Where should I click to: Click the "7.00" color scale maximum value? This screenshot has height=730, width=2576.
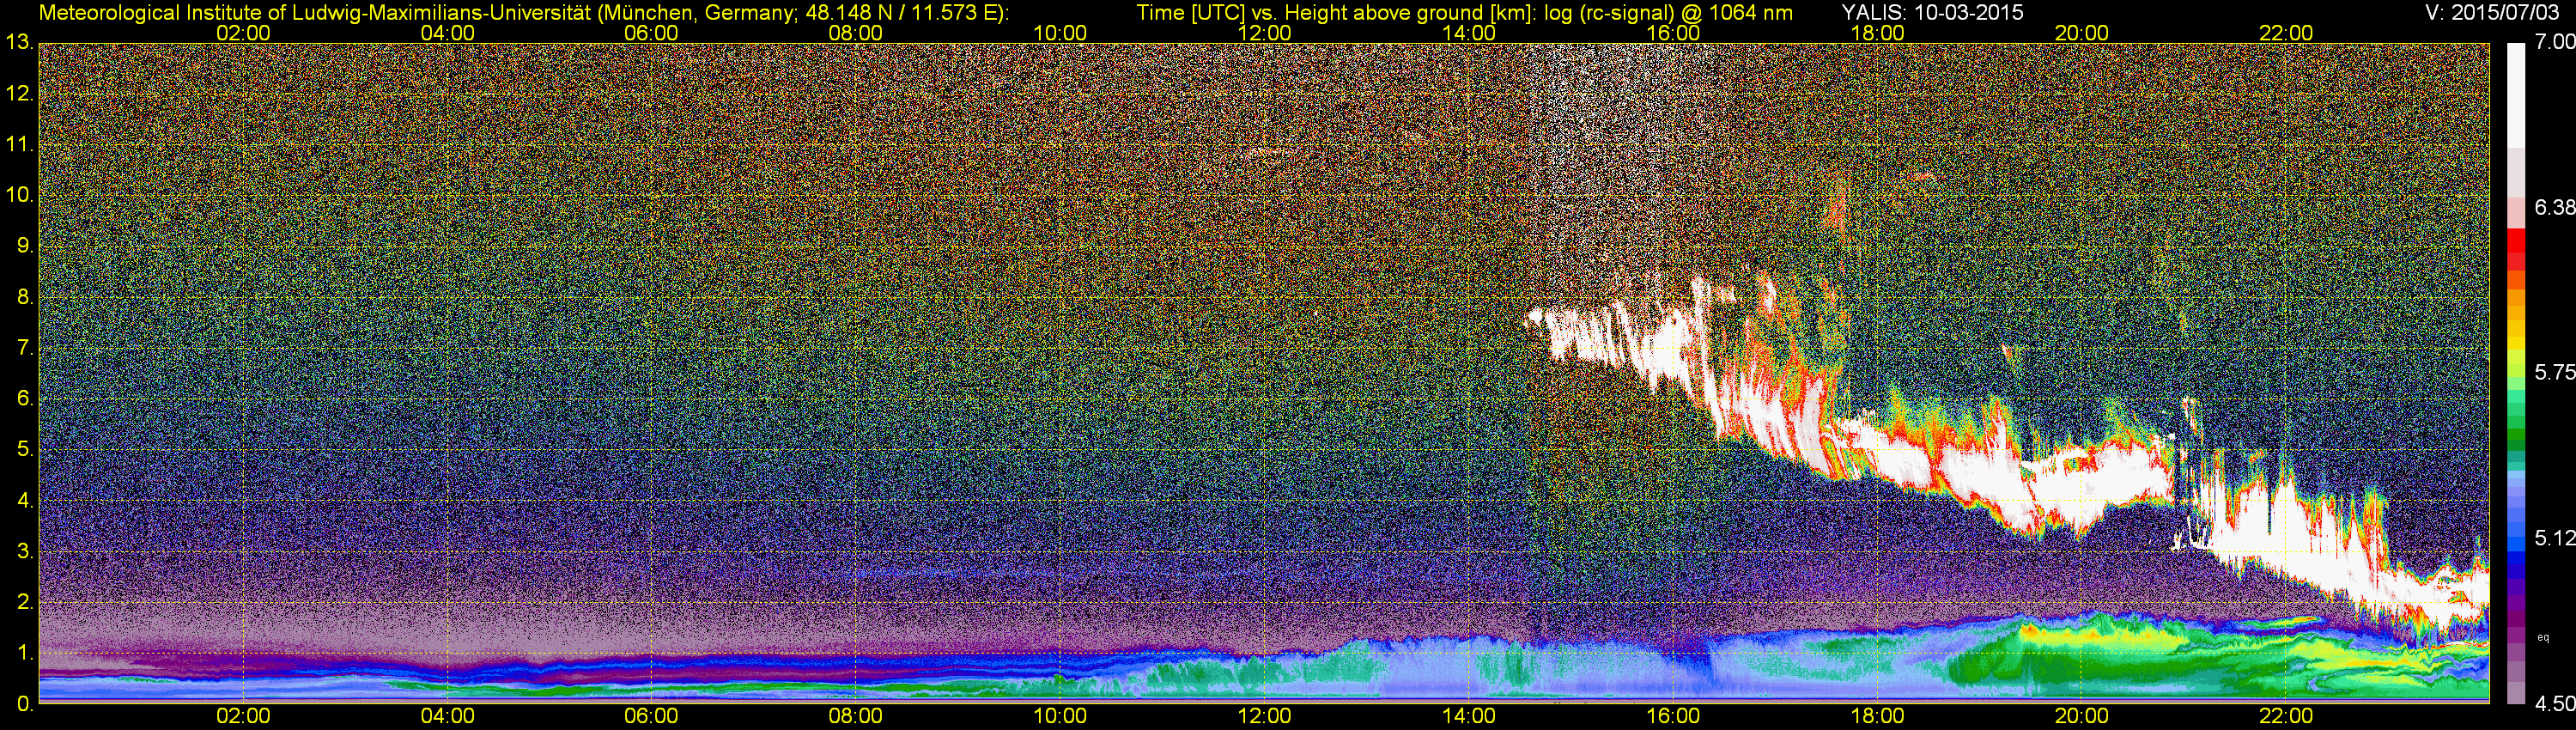click(2555, 42)
